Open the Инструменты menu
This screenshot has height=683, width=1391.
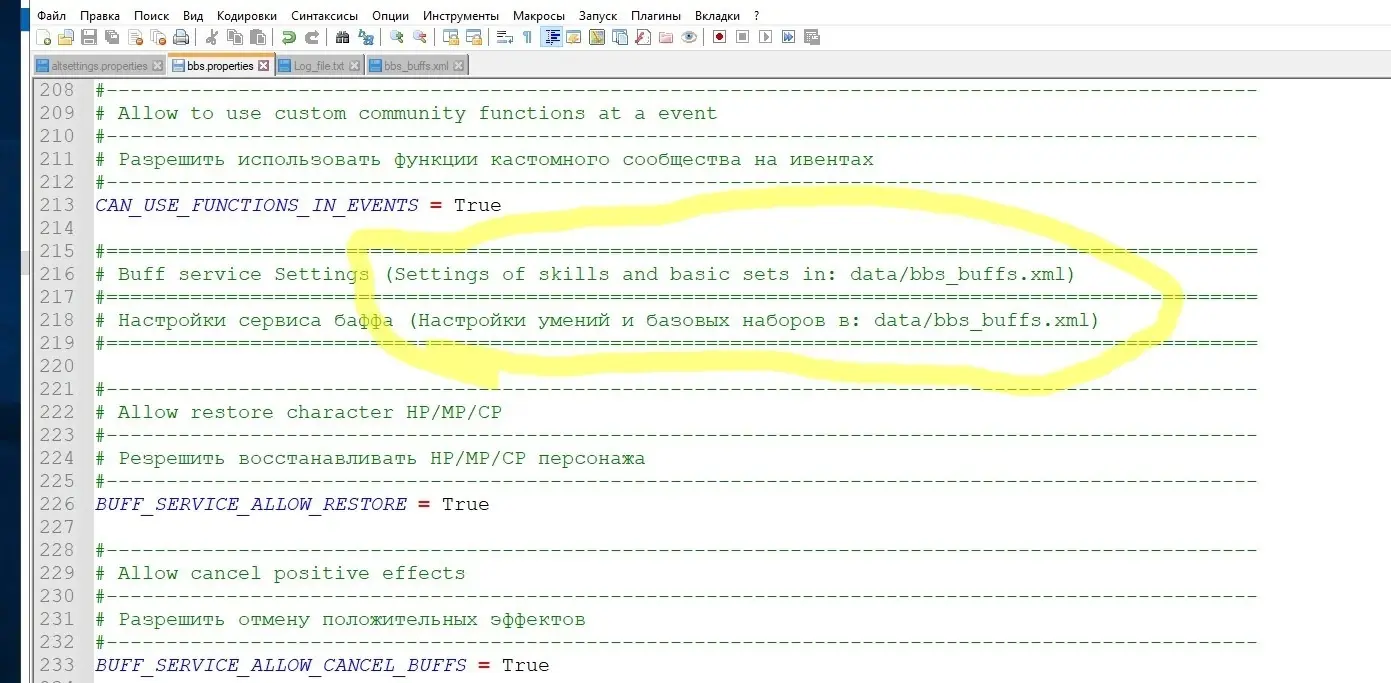[461, 16]
